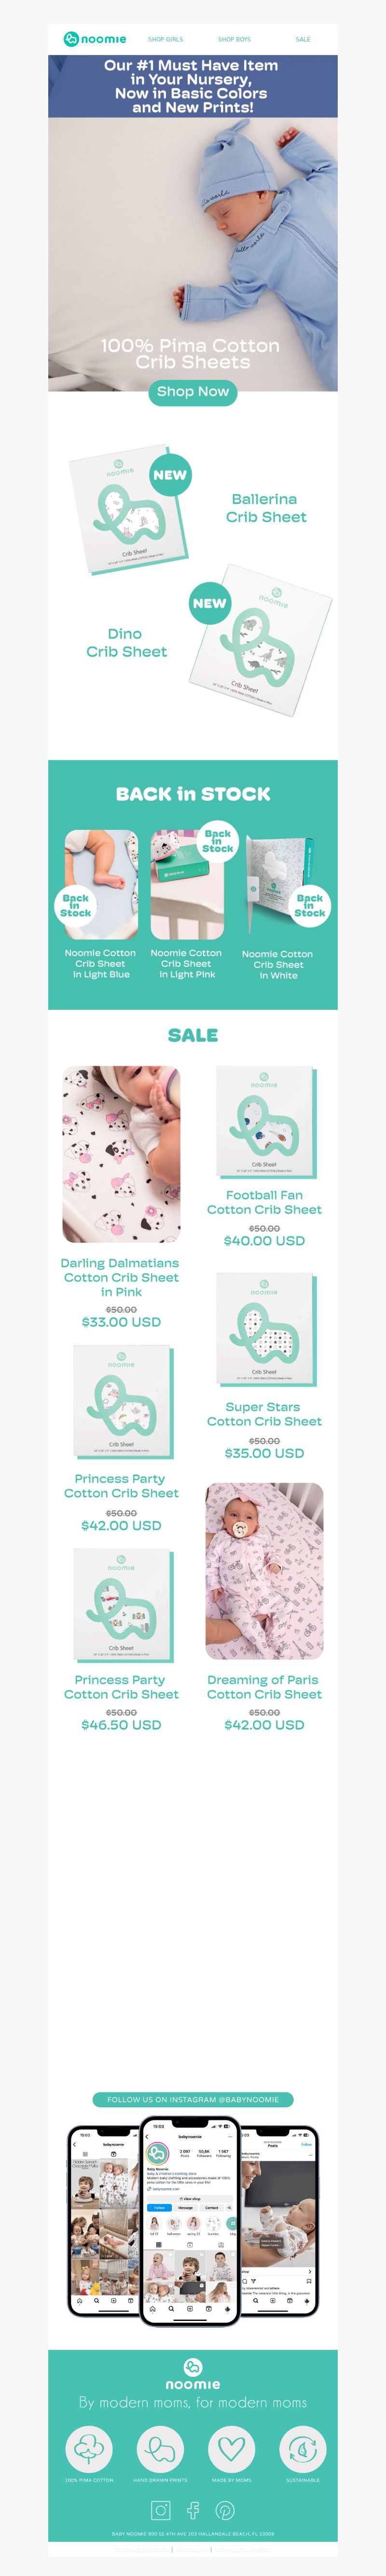Click the Hand Drawn Prints elephant icon

tap(160, 2448)
